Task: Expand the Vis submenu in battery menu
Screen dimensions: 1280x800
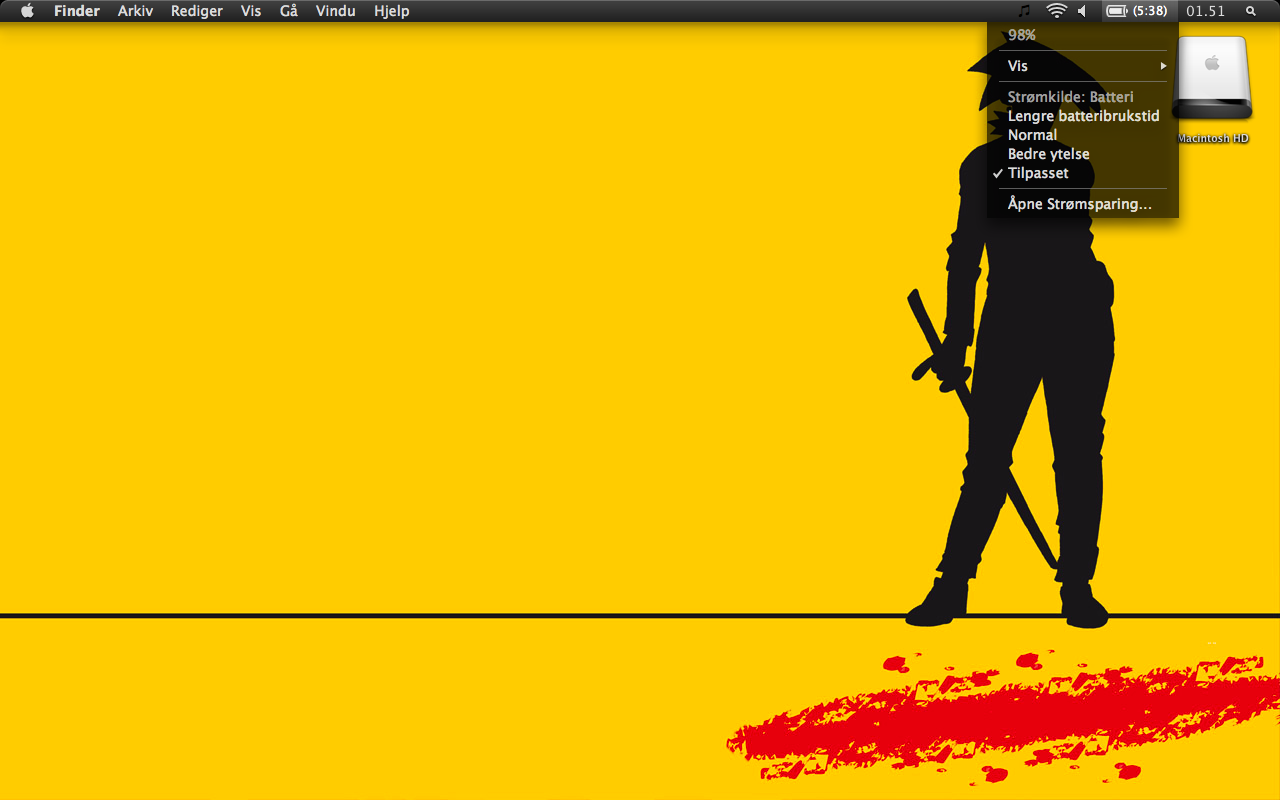Action: (1083, 66)
